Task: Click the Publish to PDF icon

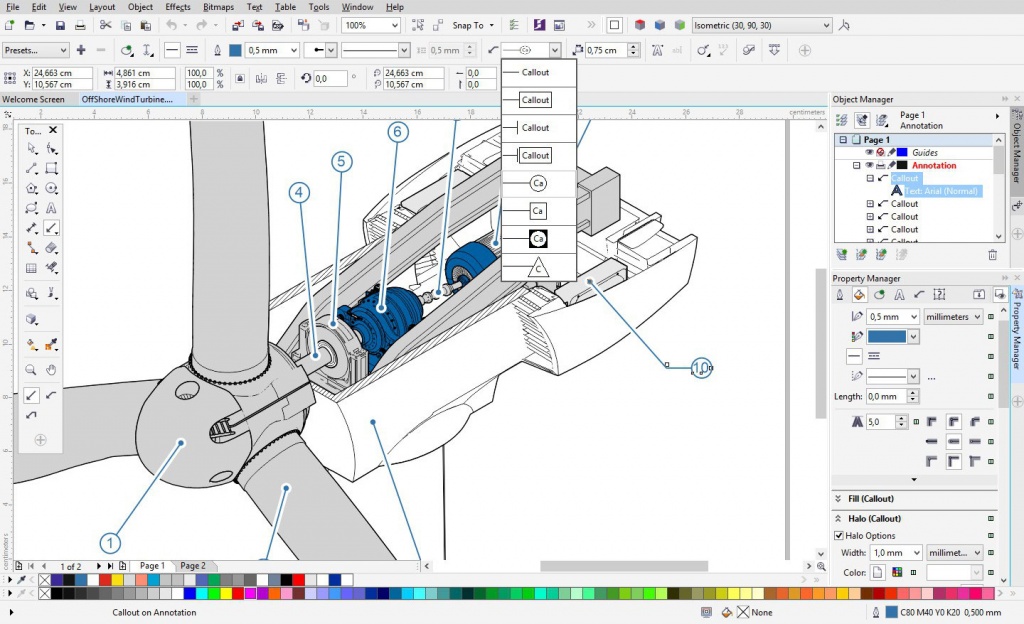Action: click(x=278, y=25)
